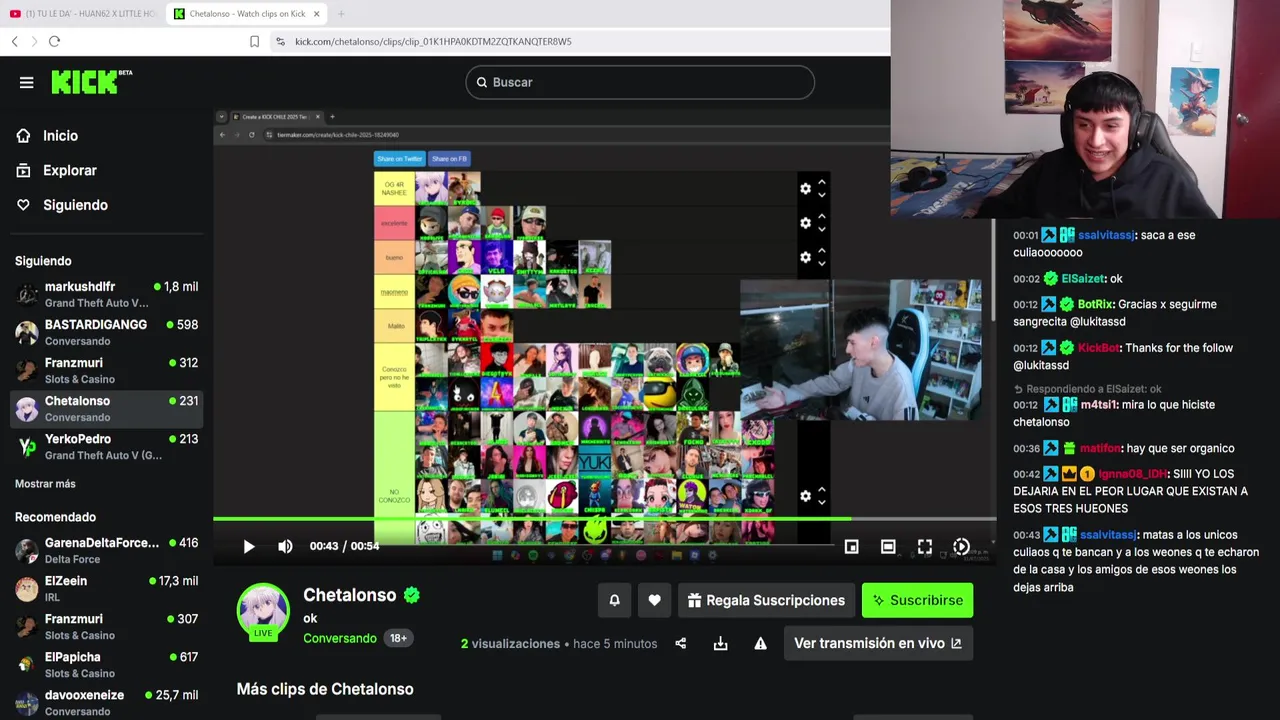Reload the current page
The height and width of the screenshot is (720, 1280).
[x=54, y=41]
